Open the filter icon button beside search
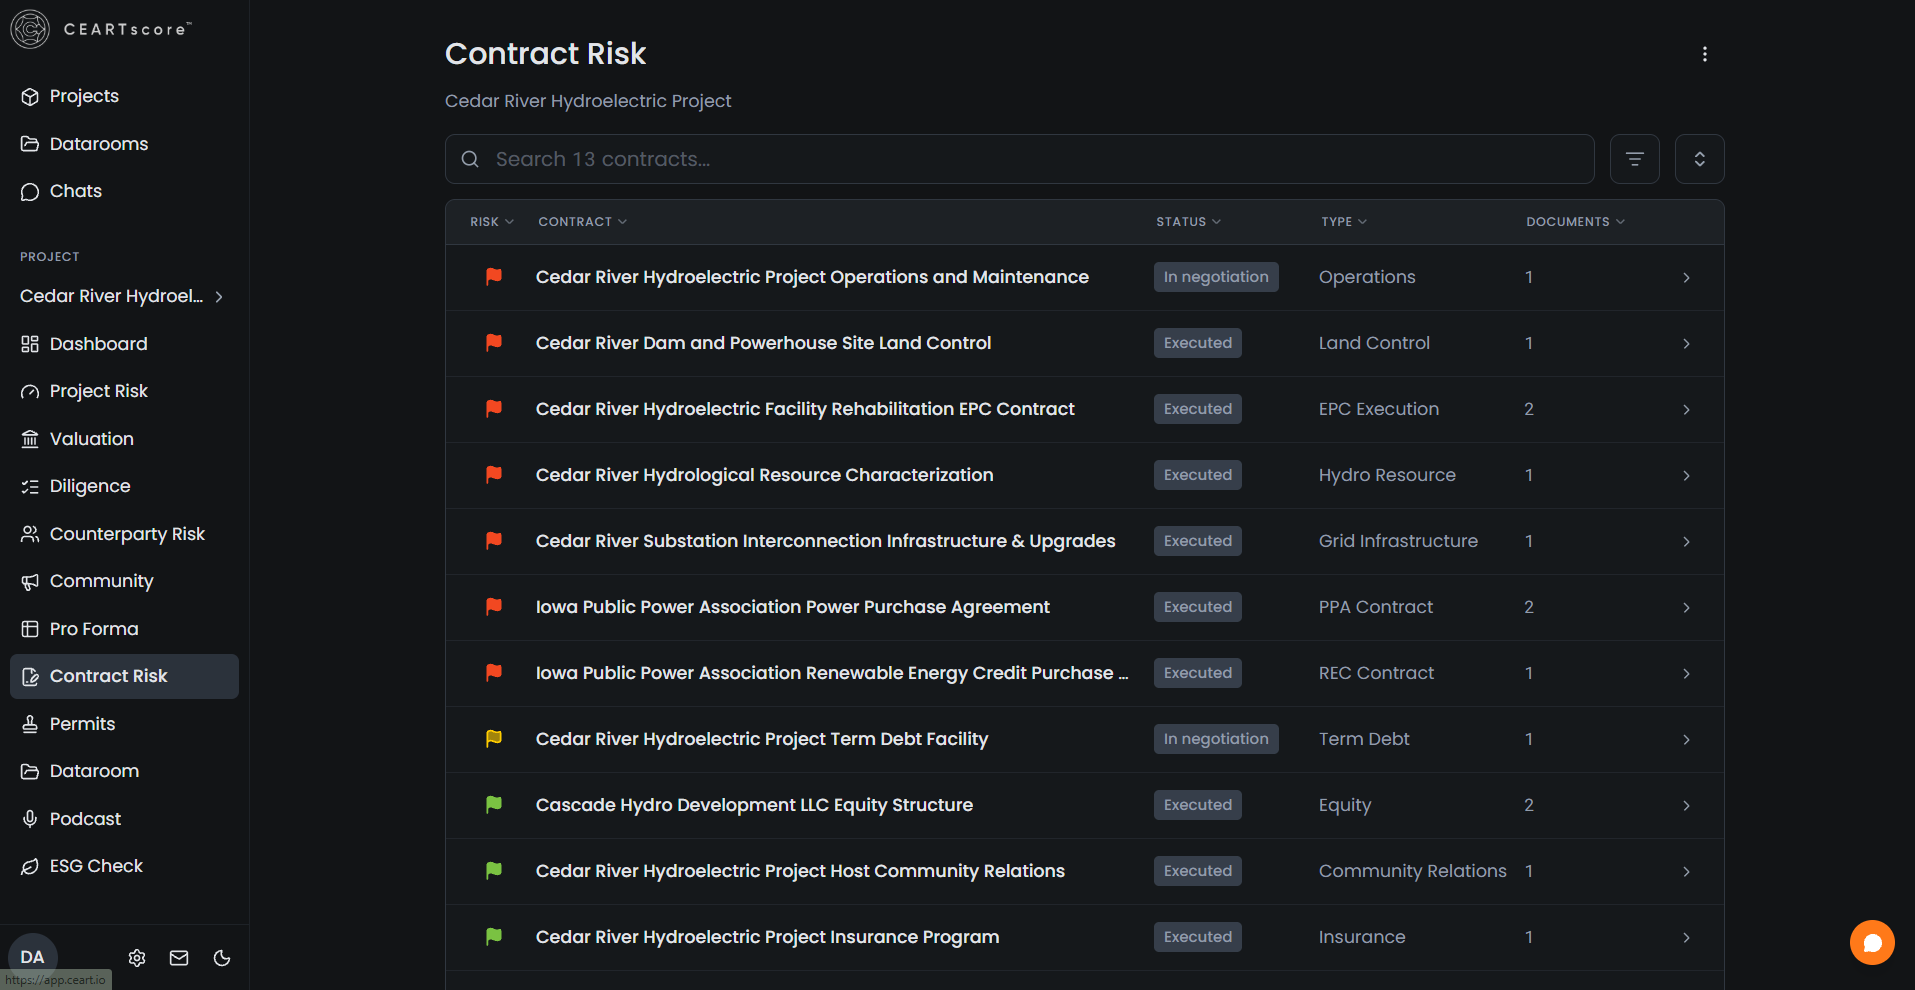Image resolution: width=1915 pixels, height=990 pixels. (x=1635, y=159)
